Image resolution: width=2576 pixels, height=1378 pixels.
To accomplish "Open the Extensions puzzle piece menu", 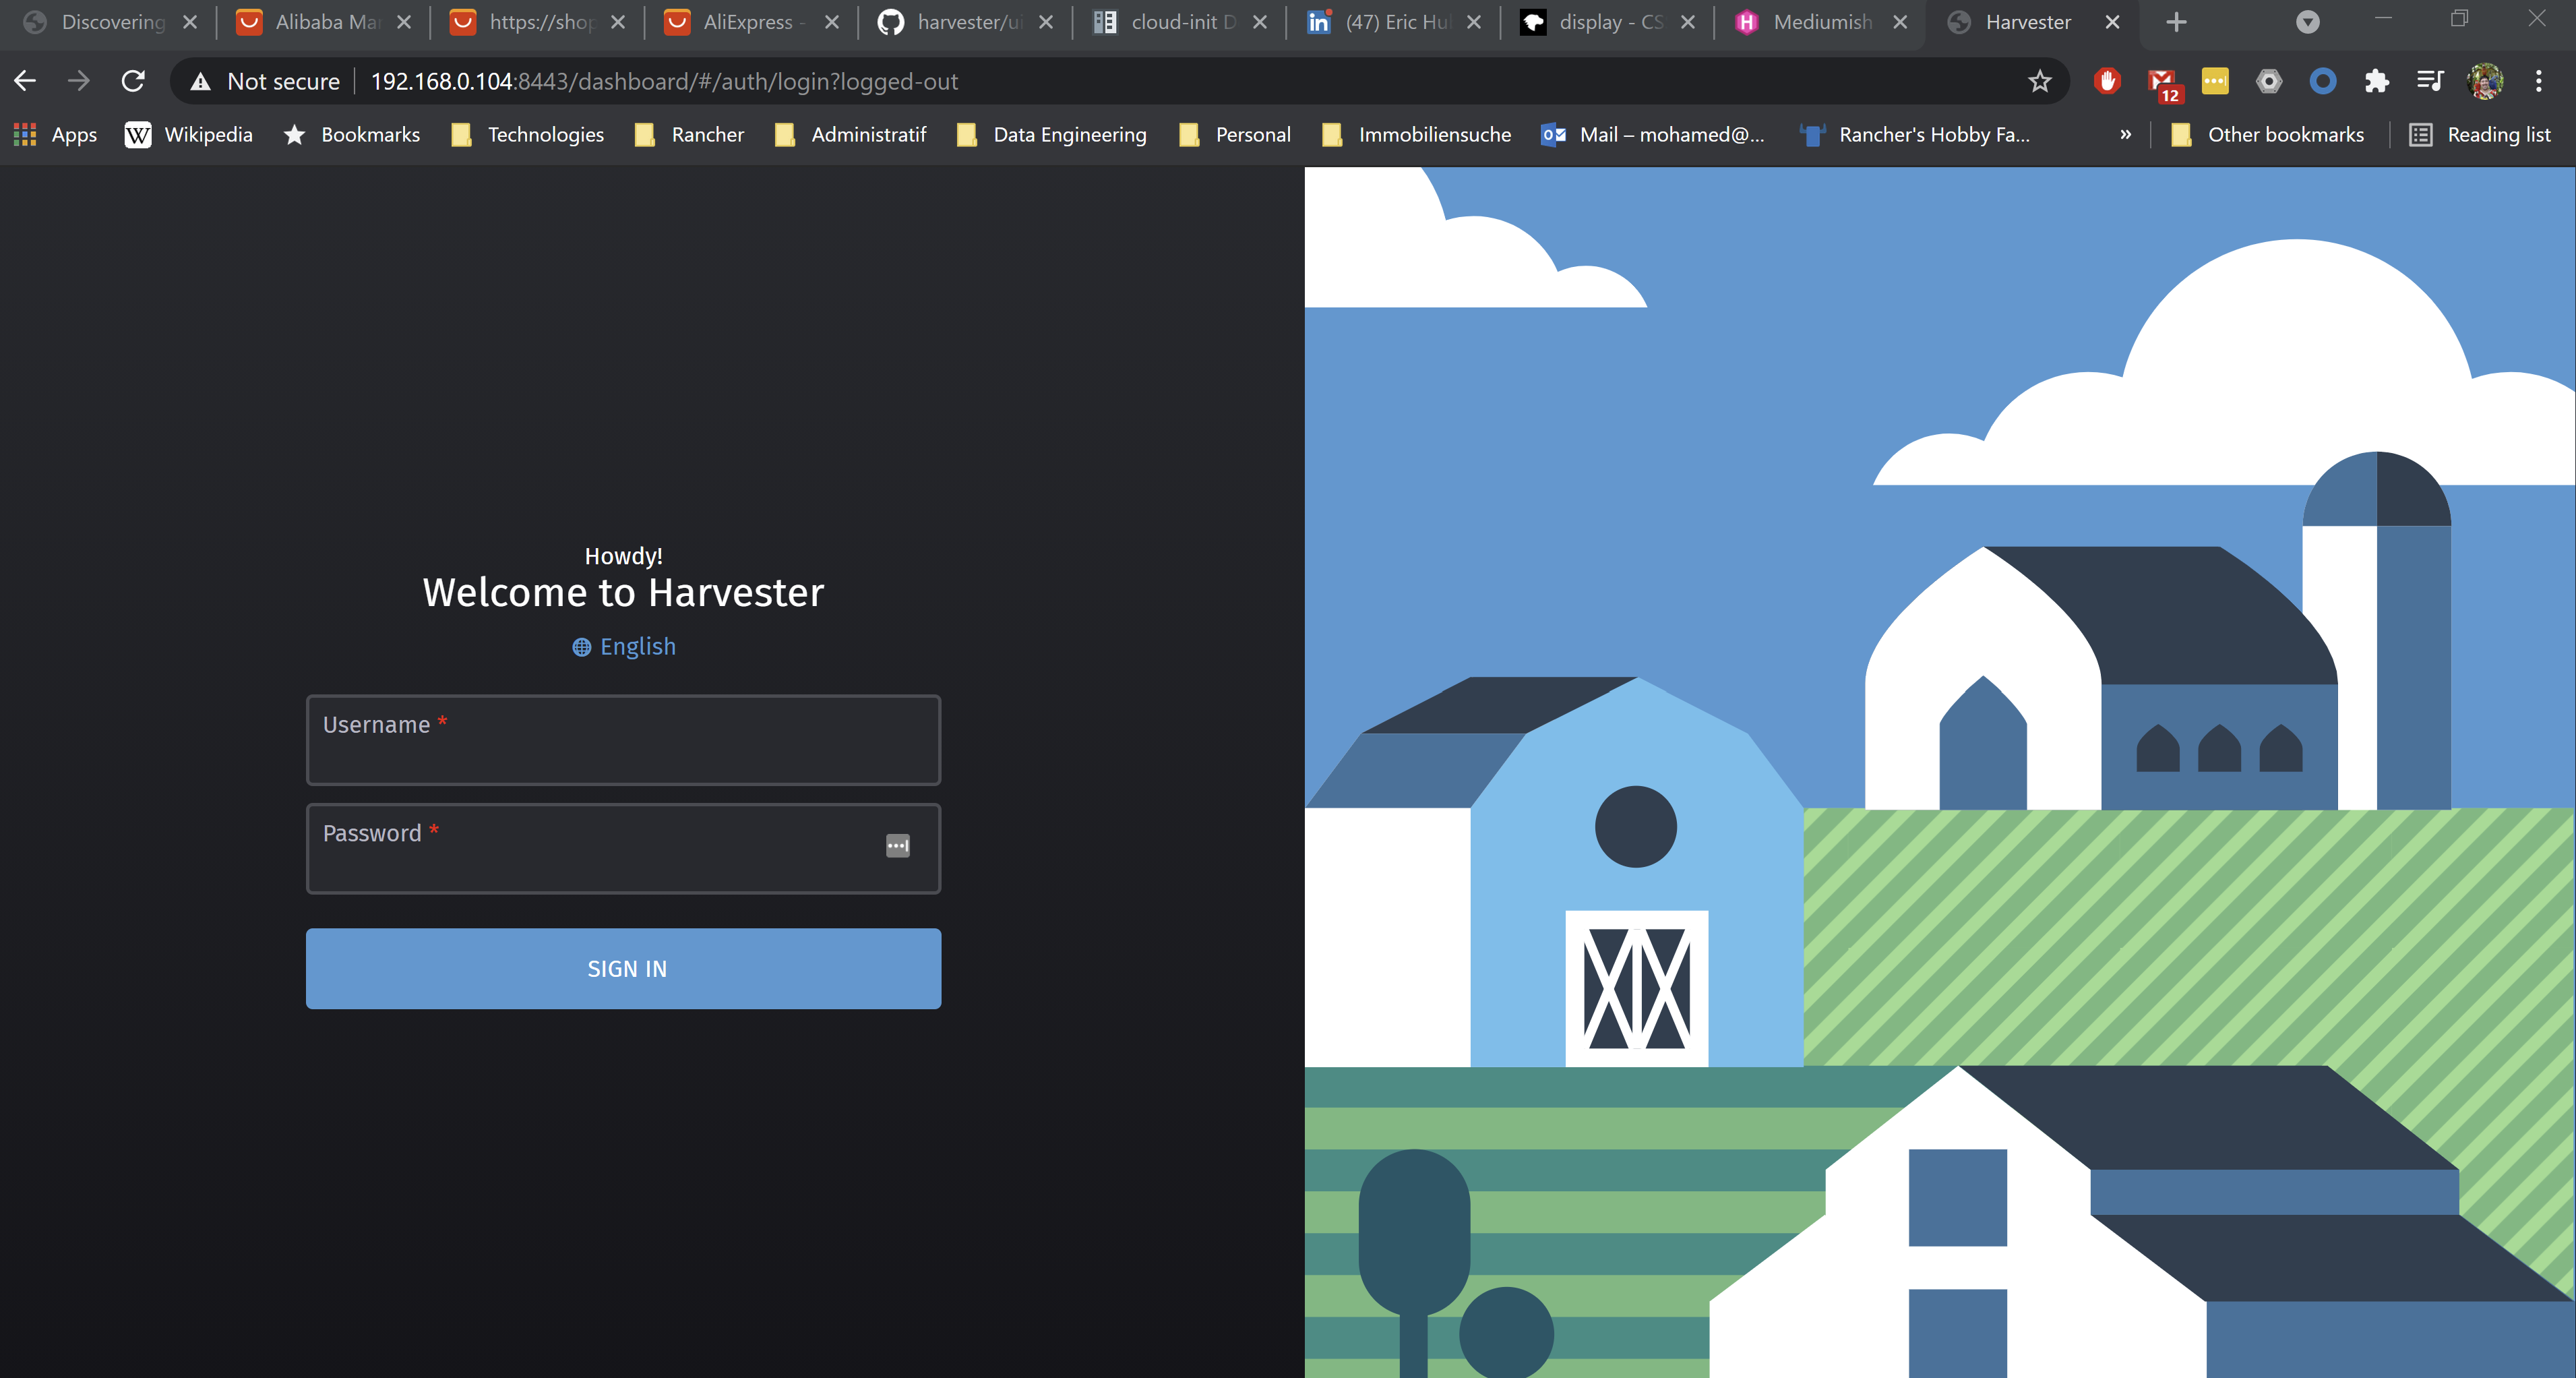I will [2377, 81].
